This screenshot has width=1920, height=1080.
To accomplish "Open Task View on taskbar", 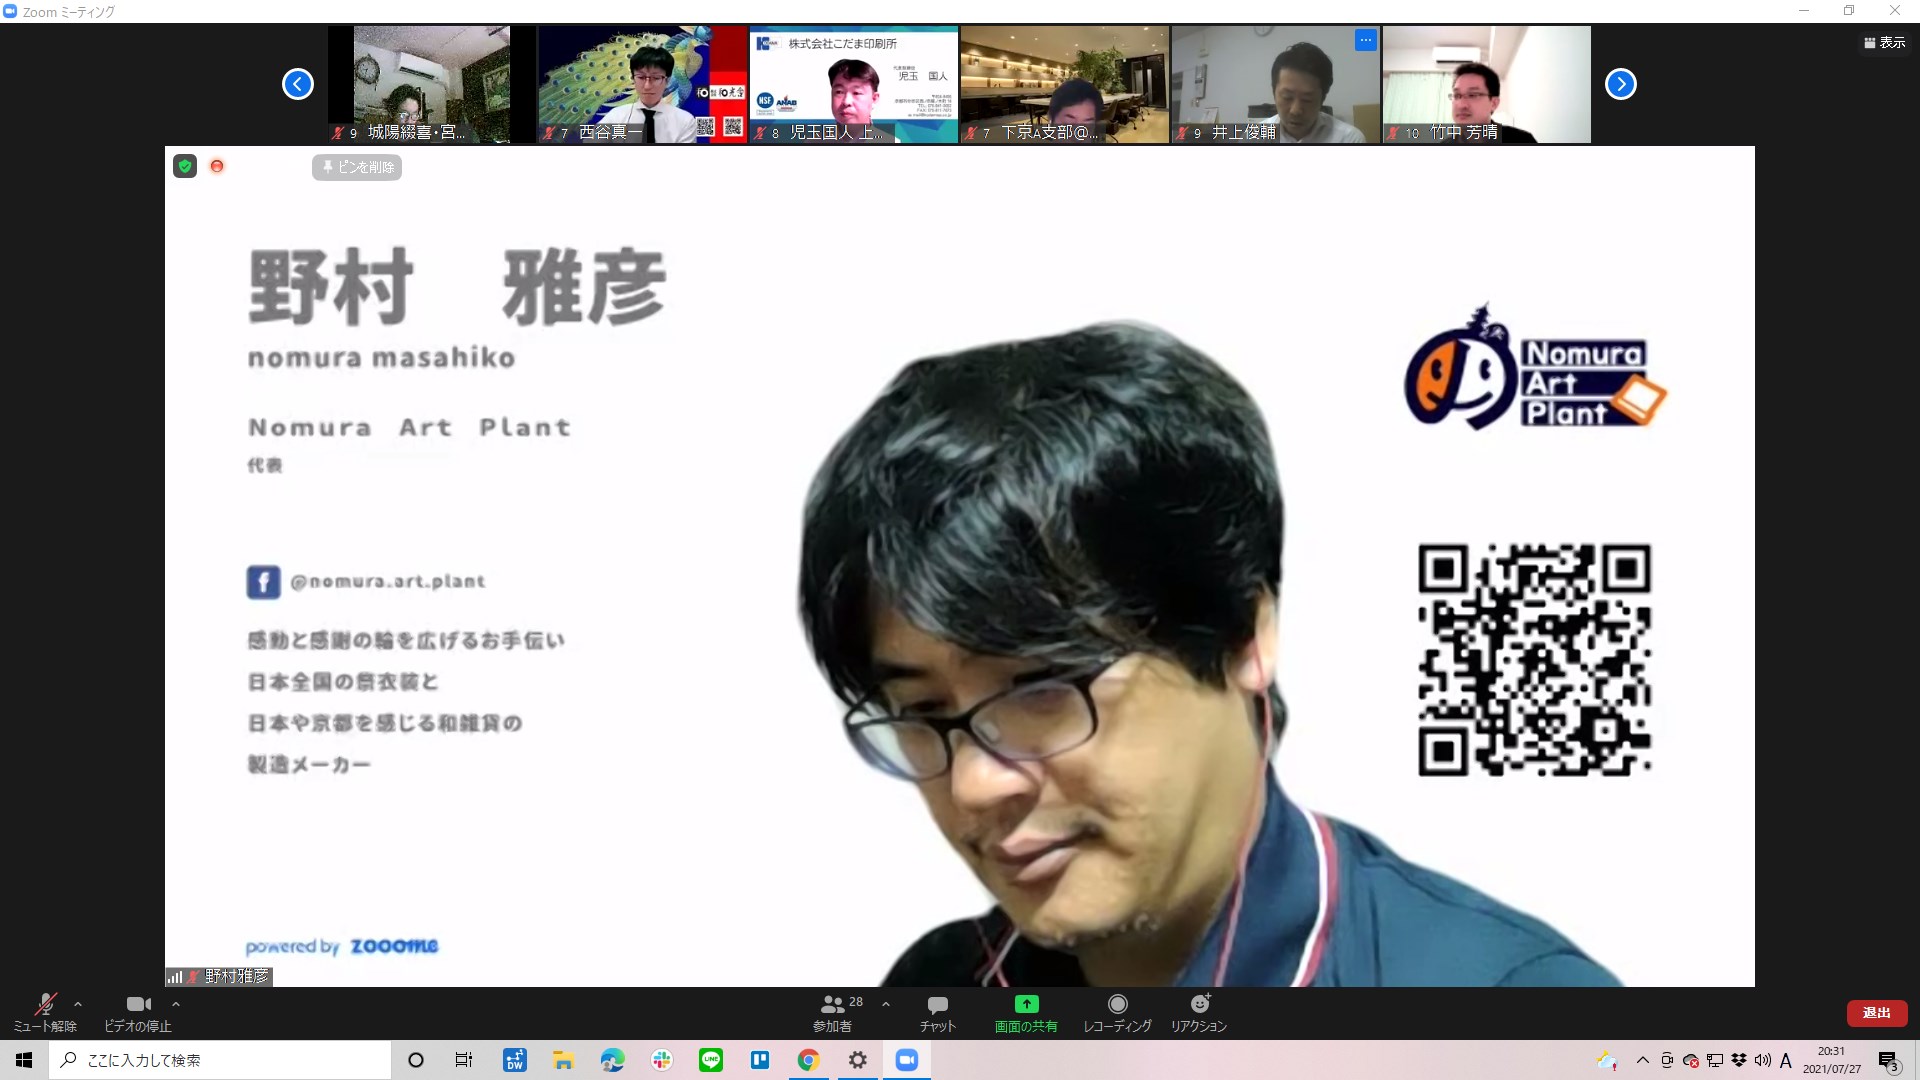I will (464, 1060).
